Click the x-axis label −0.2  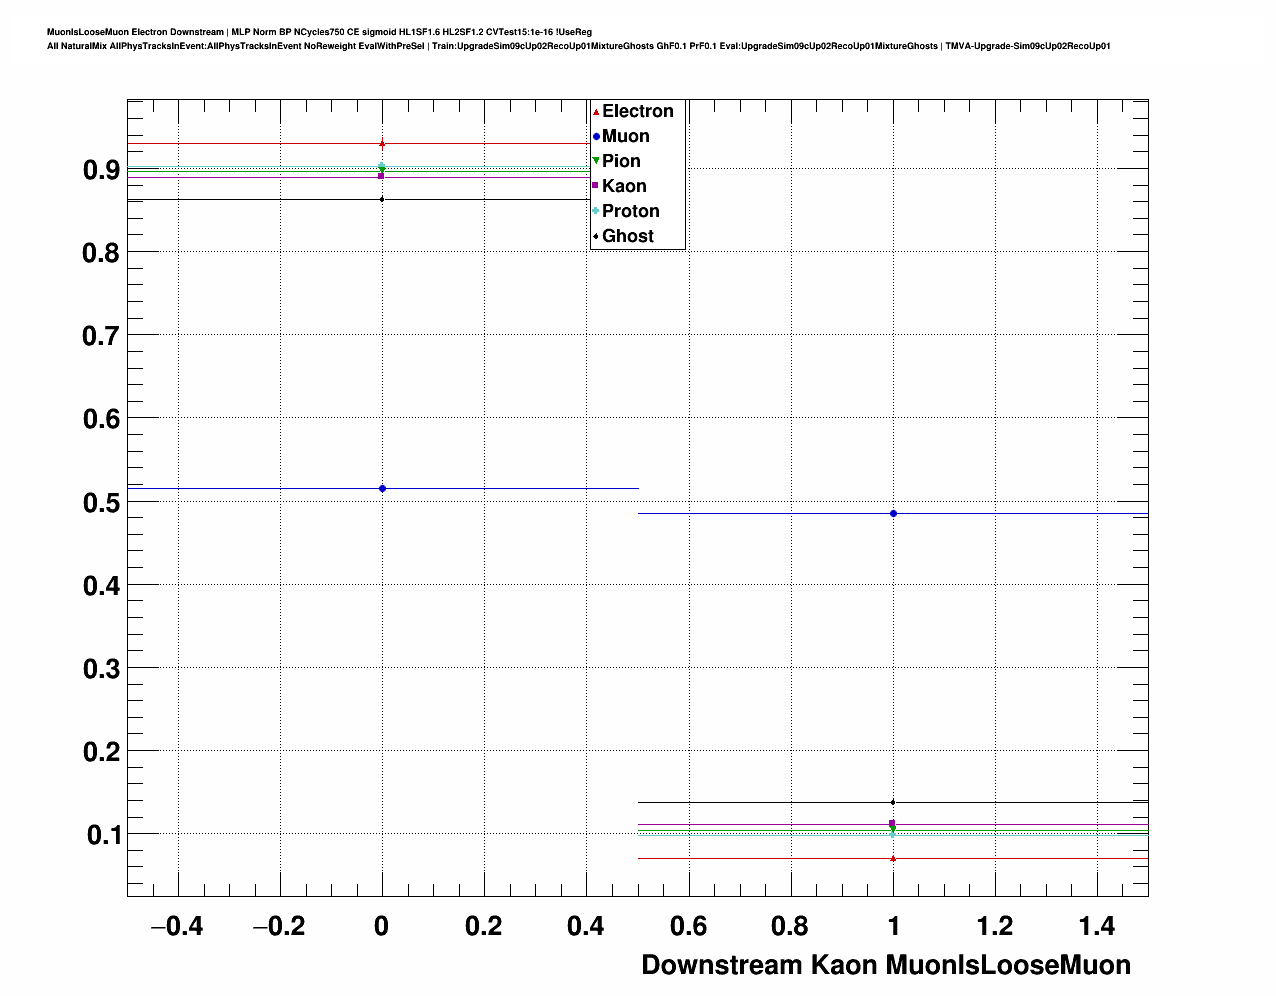[278, 927]
